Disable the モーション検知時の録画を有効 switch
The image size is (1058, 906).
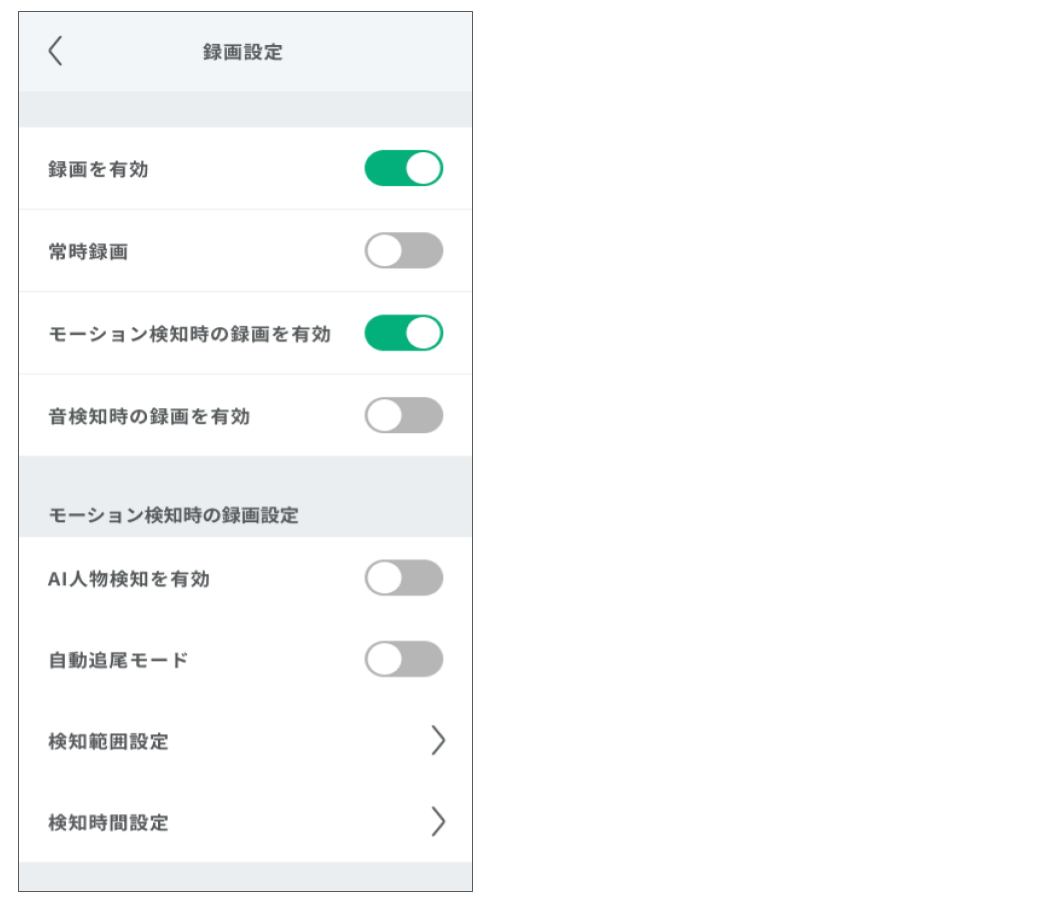pos(403,333)
